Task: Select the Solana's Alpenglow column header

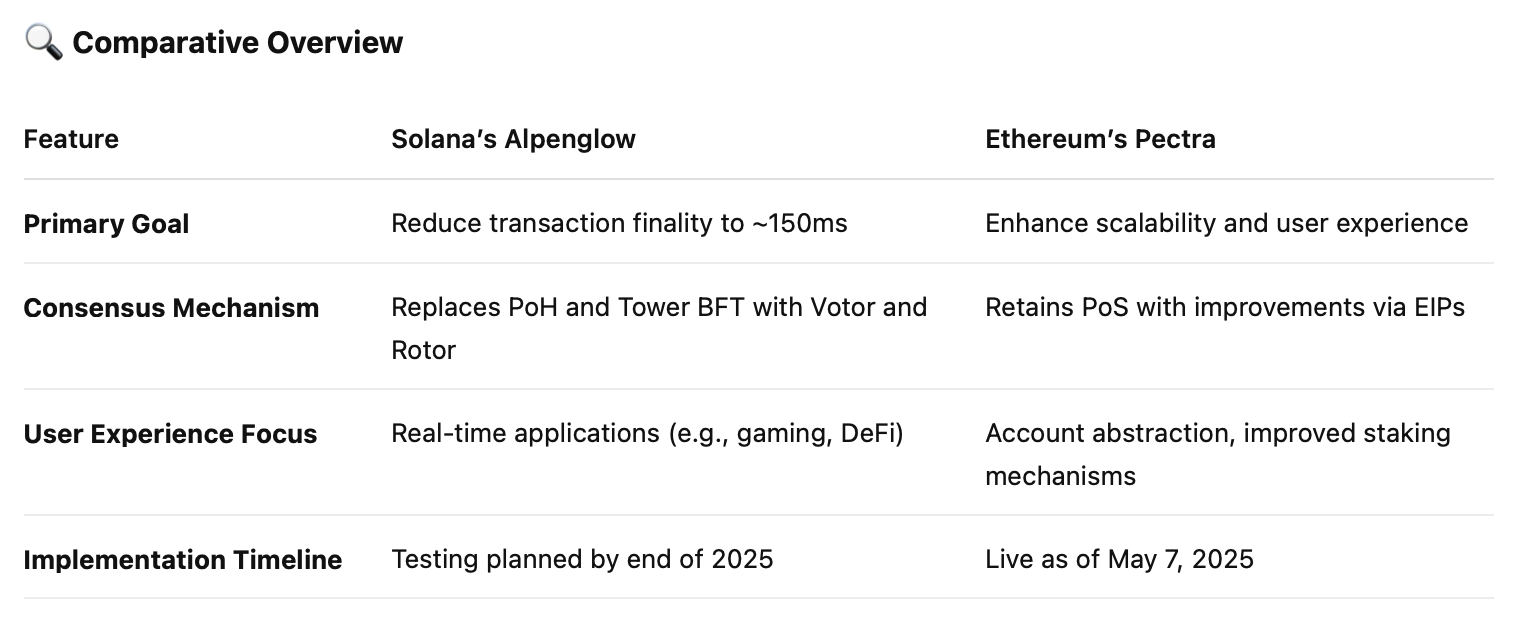Action: pos(513,139)
